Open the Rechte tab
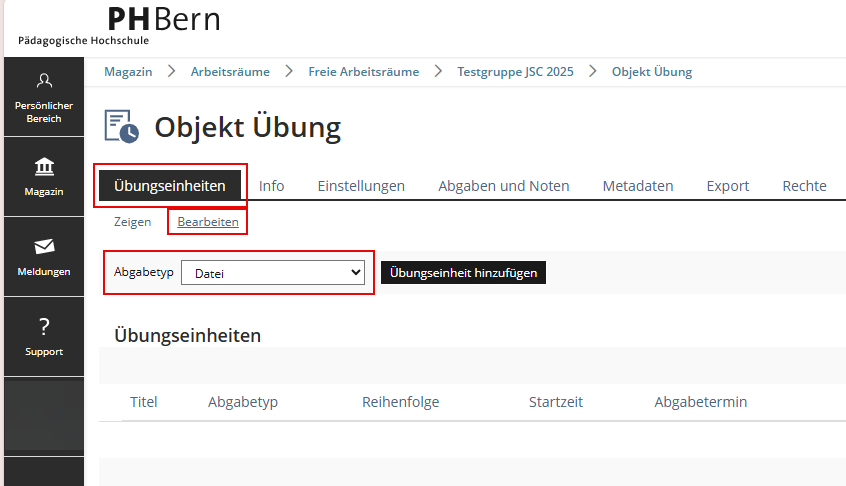846x486 pixels. (804, 186)
